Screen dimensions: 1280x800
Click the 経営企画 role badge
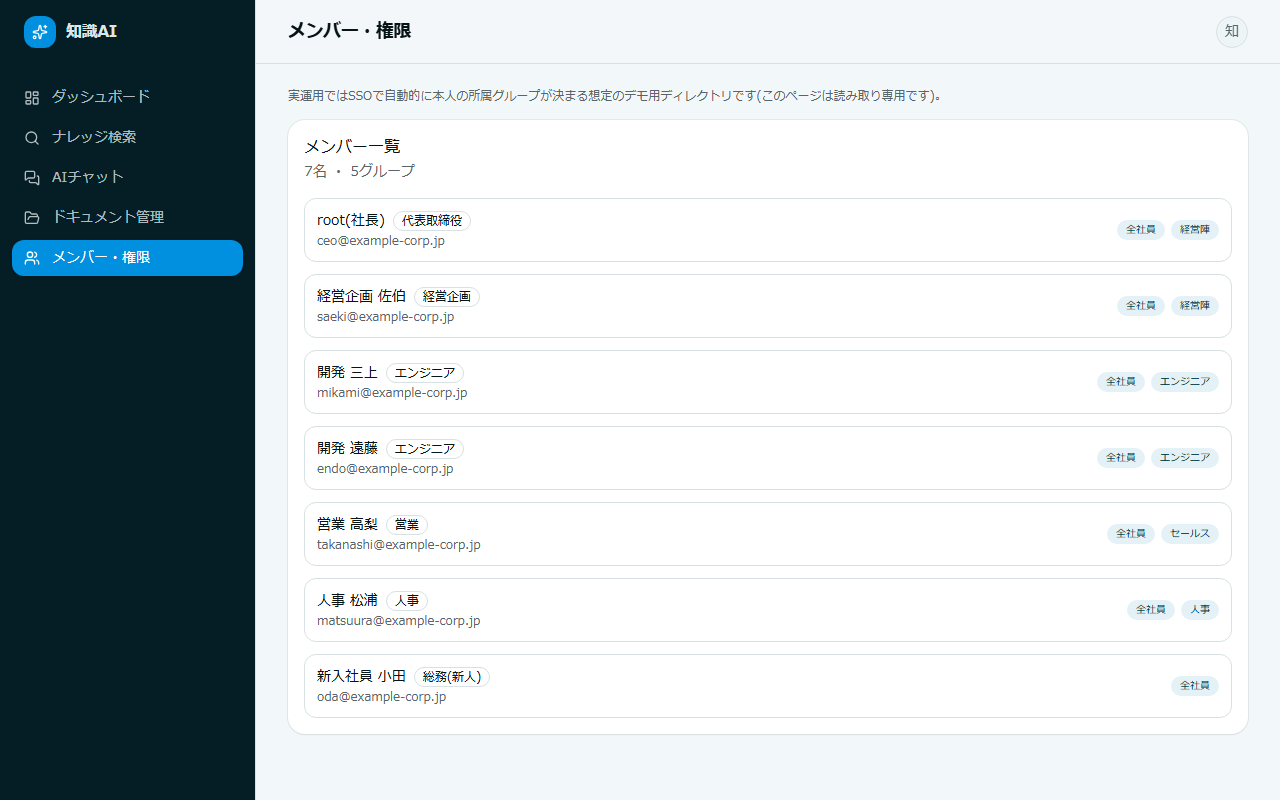(x=447, y=297)
